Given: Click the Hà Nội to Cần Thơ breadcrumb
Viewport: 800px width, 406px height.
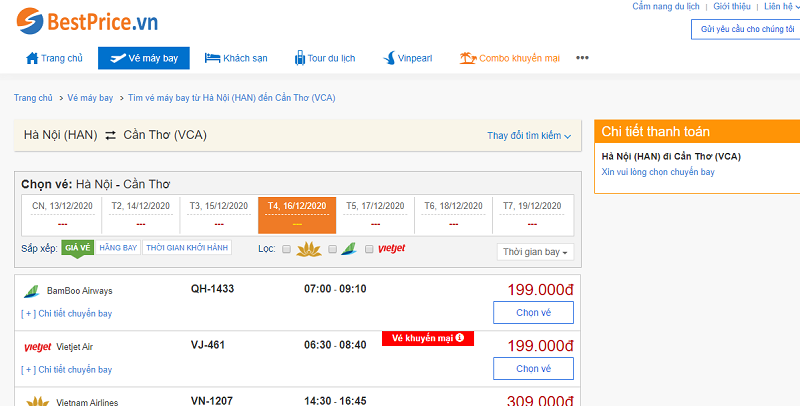Looking at the screenshot, I should point(232,98).
